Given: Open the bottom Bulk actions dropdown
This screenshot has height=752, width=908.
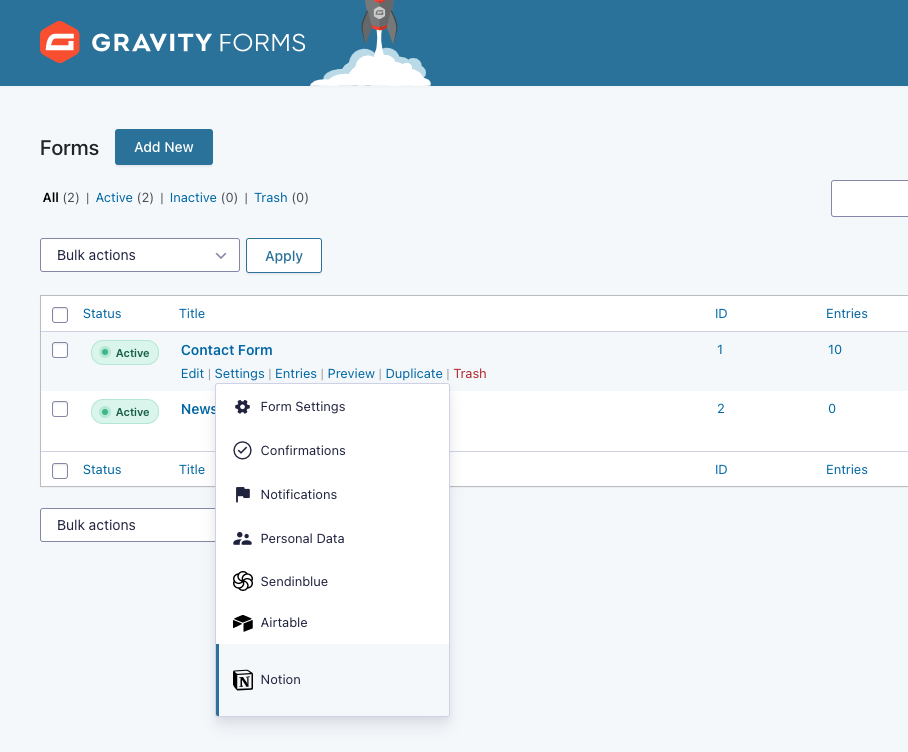Looking at the screenshot, I should (x=128, y=525).
